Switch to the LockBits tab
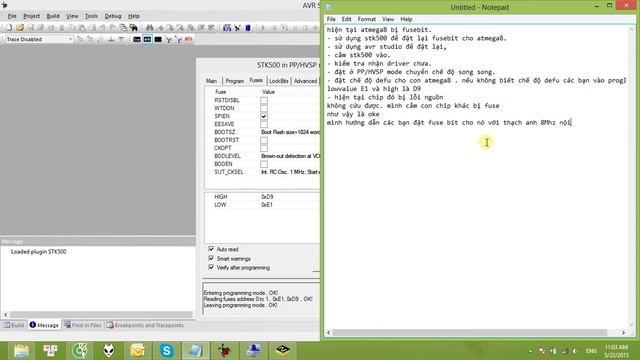The image size is (640, 360). pyautogui.click(x=279, y=81)
